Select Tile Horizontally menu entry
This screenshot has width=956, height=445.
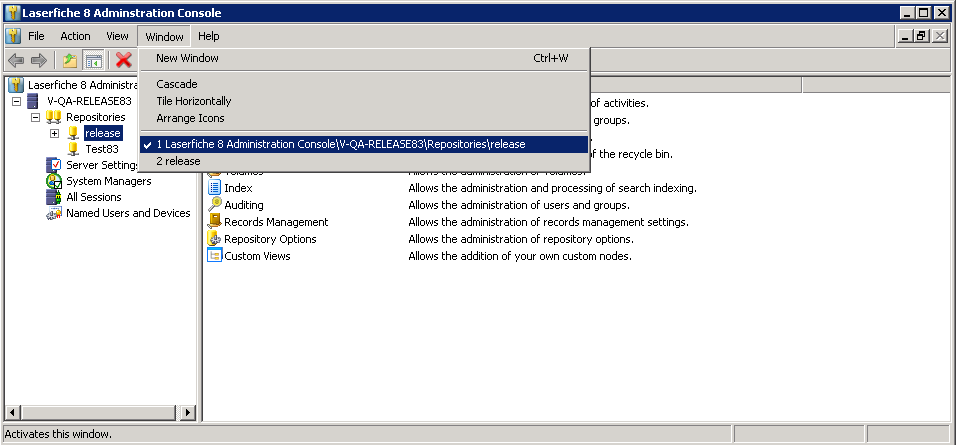[x=365, y=101]
